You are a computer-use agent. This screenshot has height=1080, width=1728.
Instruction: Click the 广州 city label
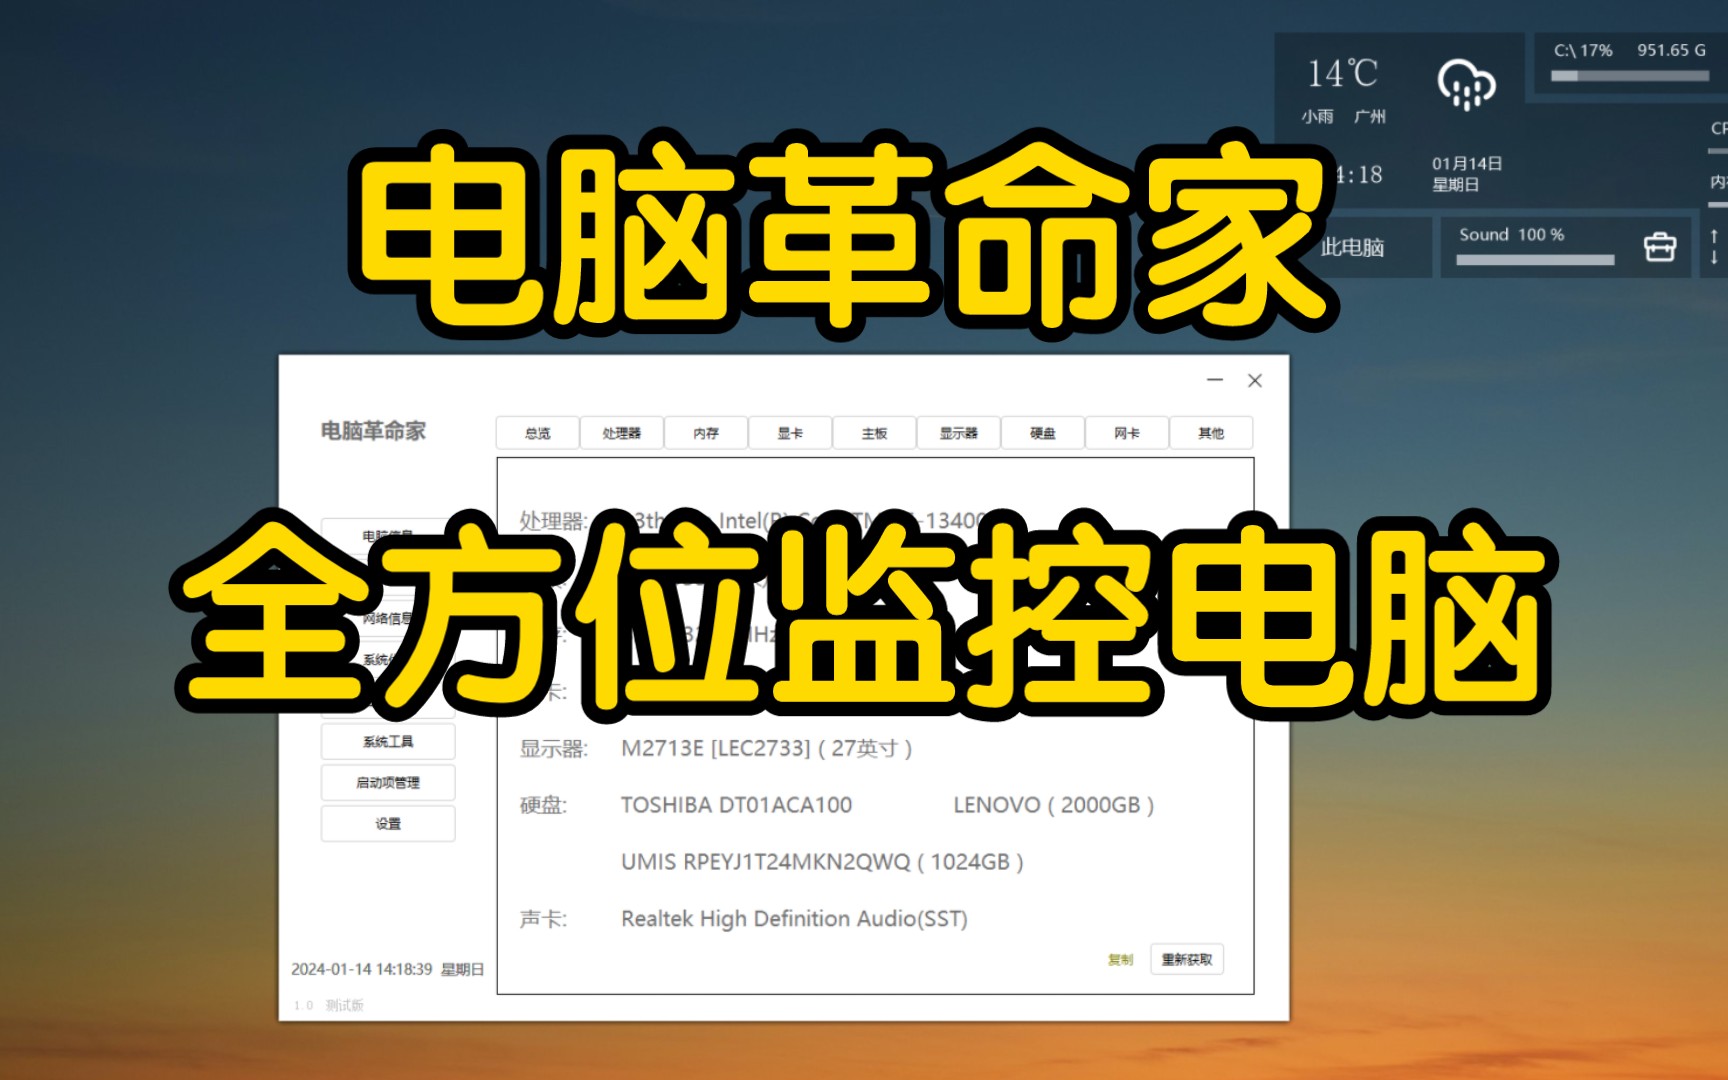tap(1370, 117)
